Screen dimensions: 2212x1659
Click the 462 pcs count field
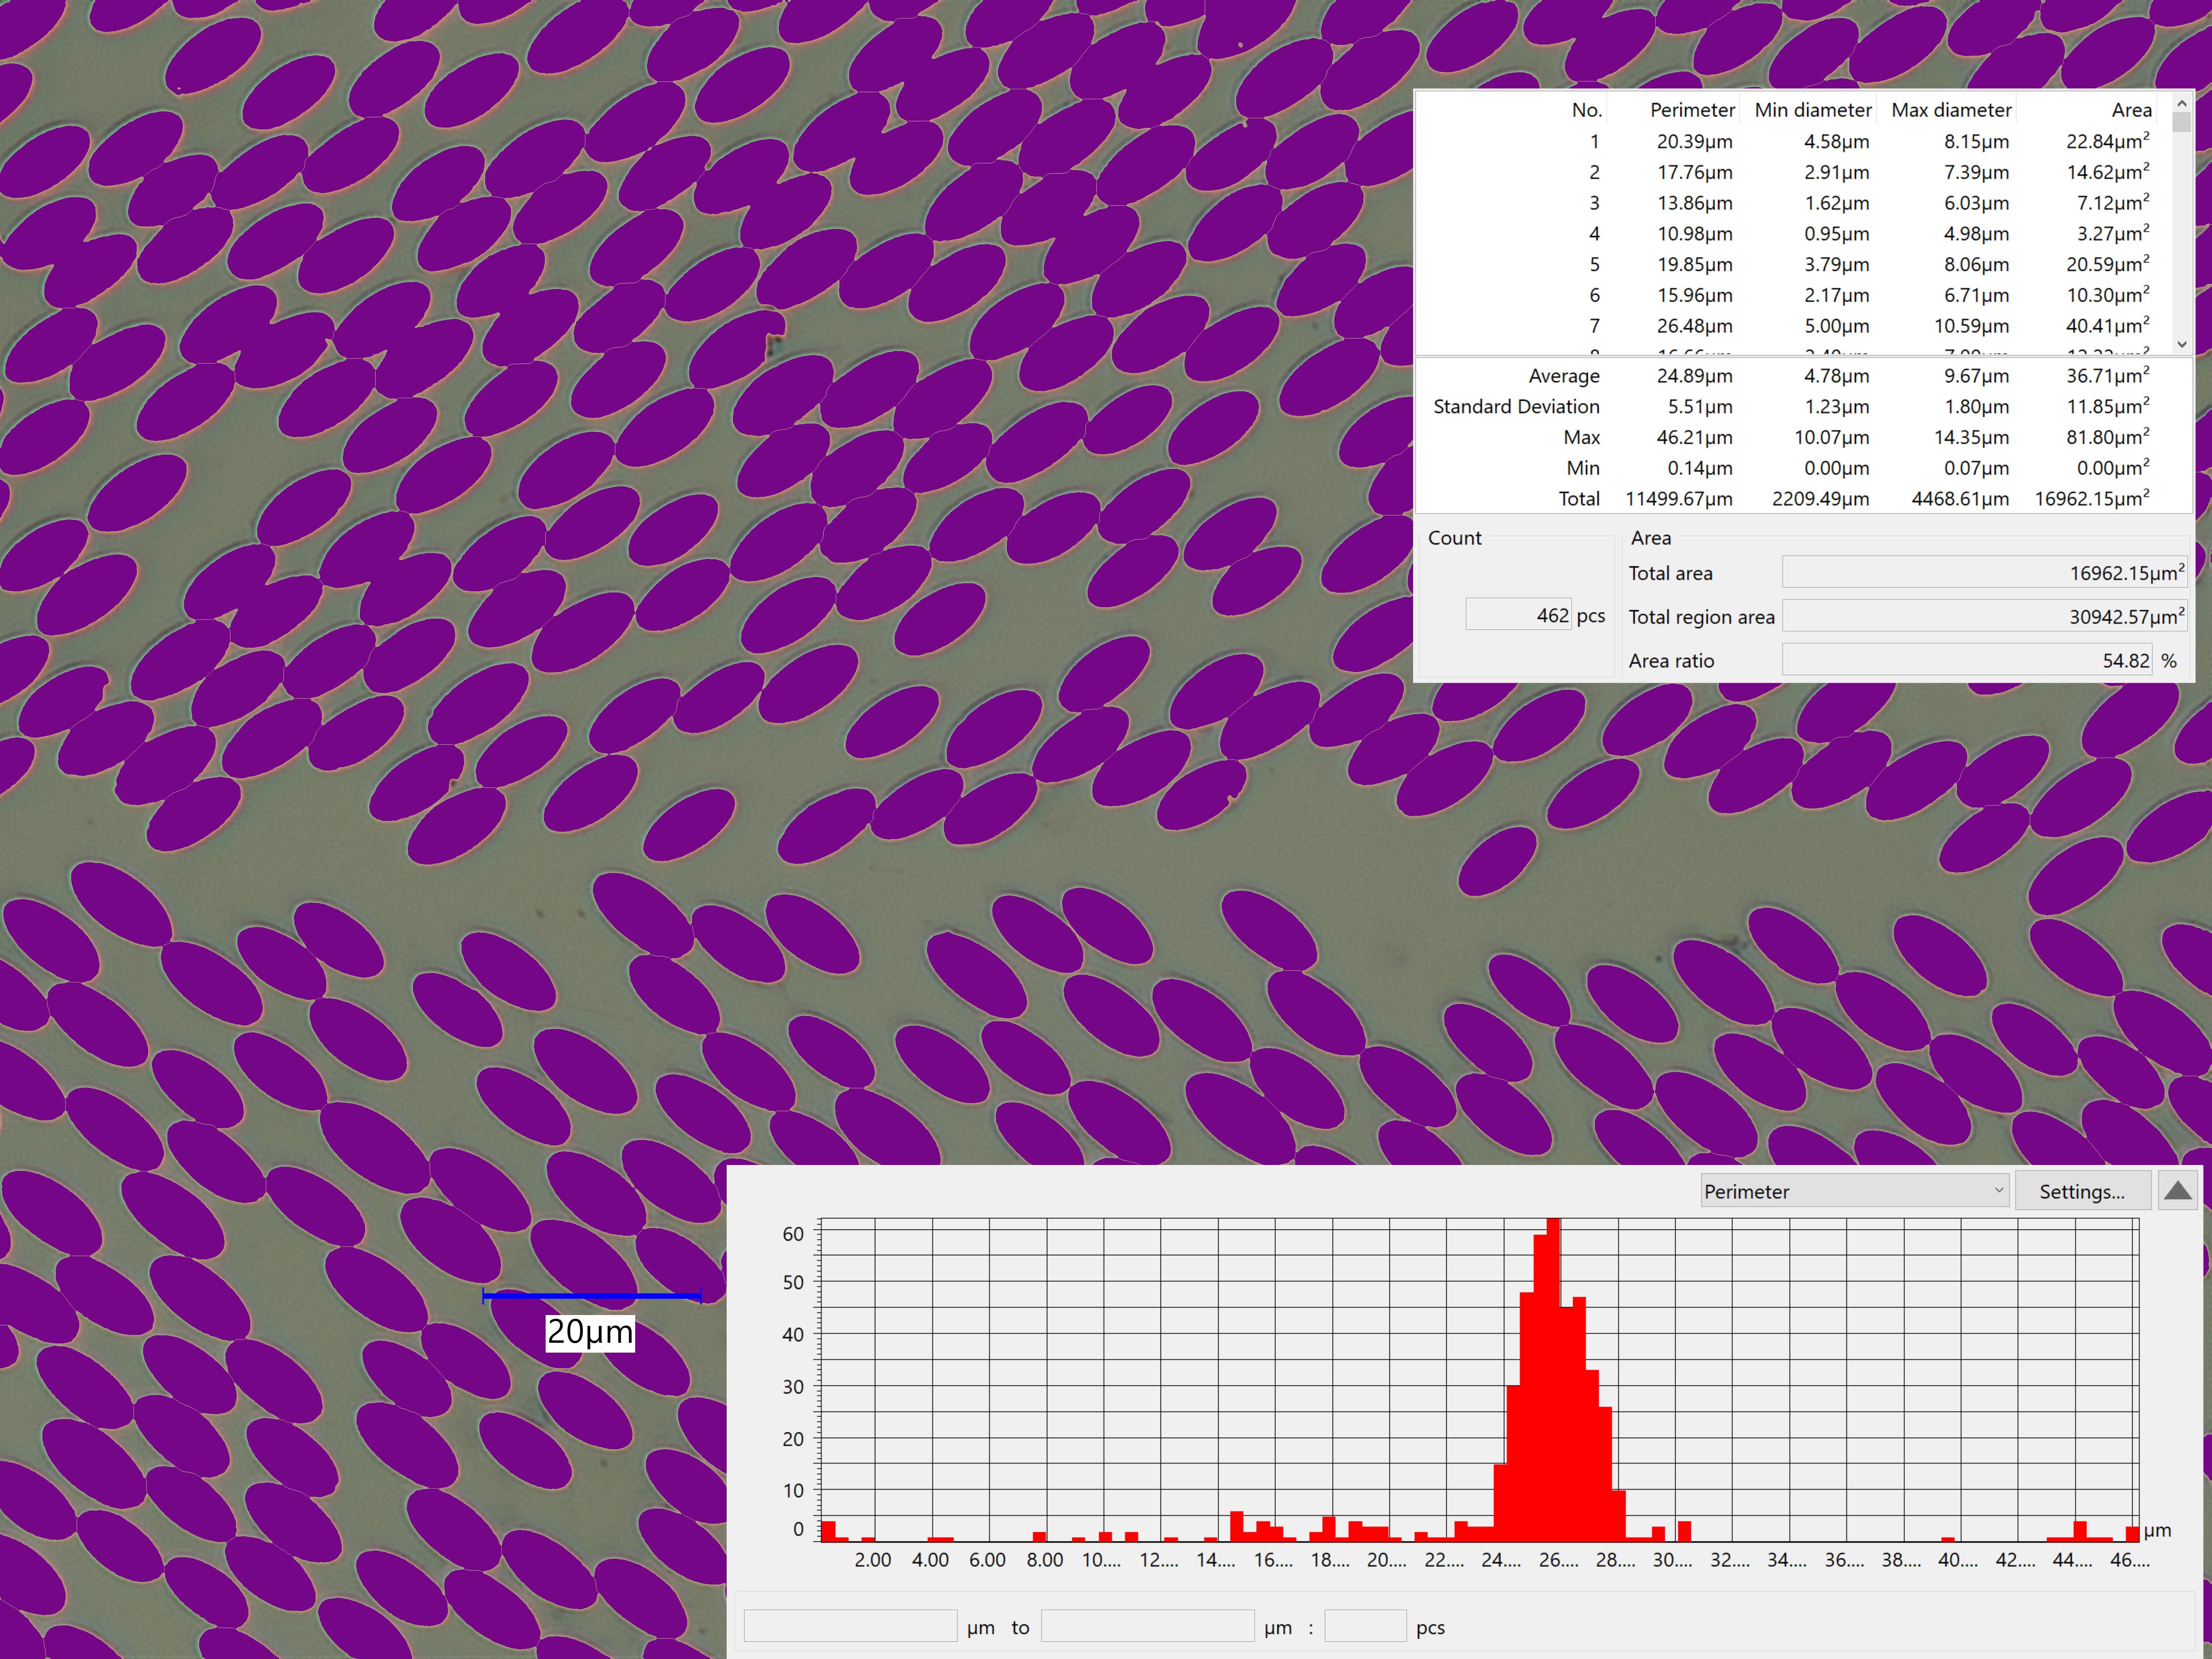click(x=1519, y=615)
